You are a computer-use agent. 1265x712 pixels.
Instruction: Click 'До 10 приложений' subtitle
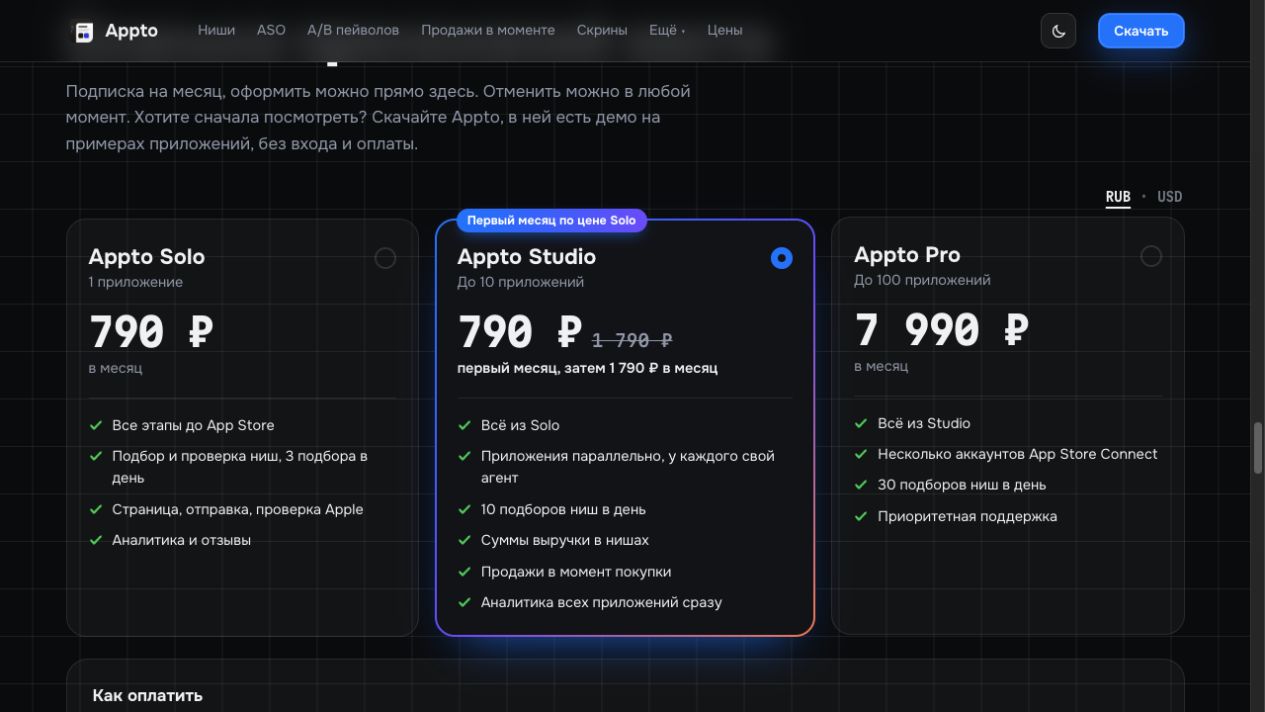point(520,282)
